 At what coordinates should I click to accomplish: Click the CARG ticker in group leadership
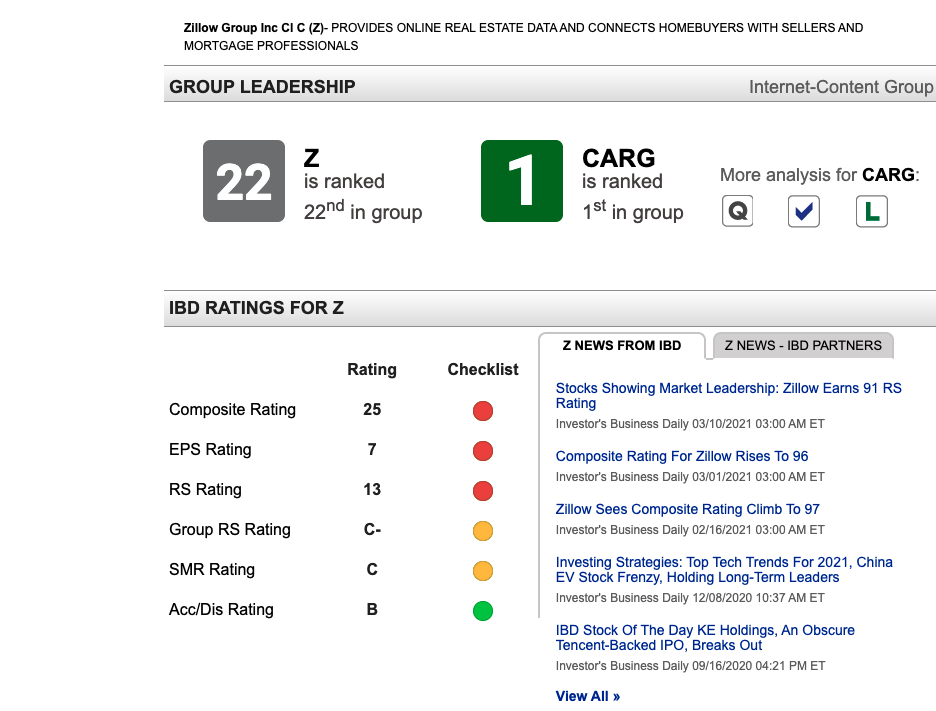(618, 158)
